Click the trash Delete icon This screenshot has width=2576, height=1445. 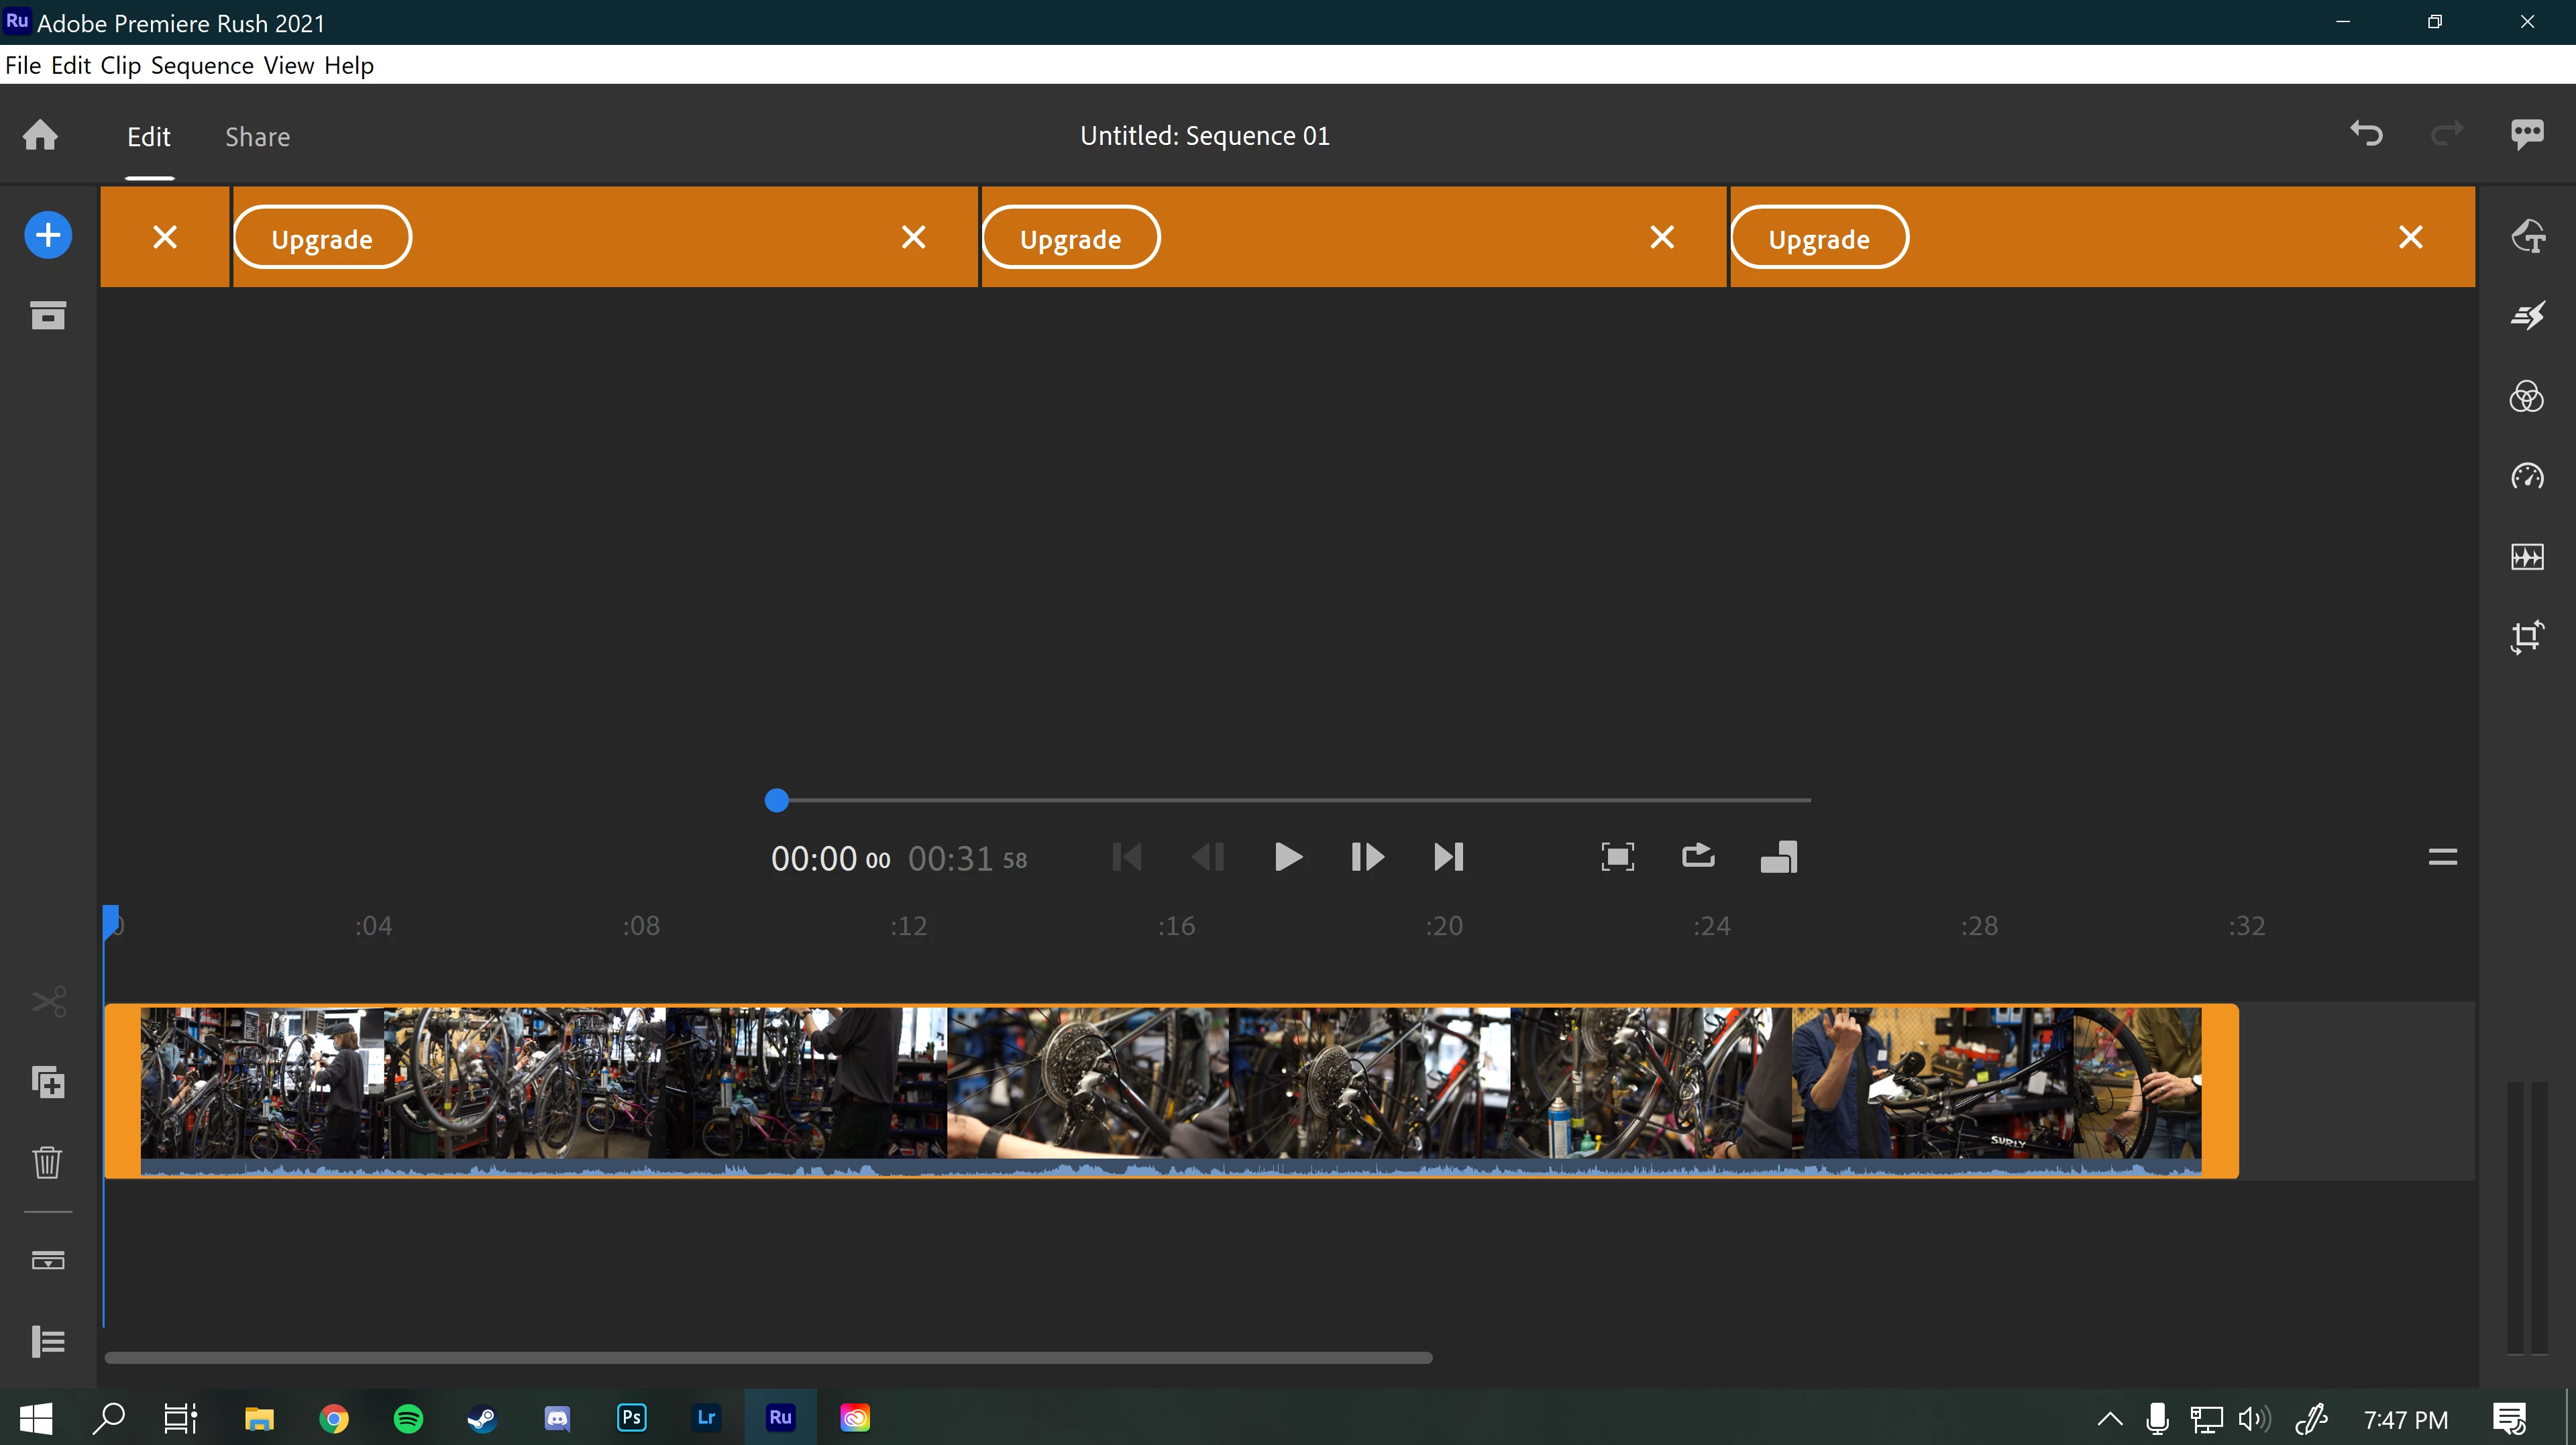click(x=48, y=1162)
